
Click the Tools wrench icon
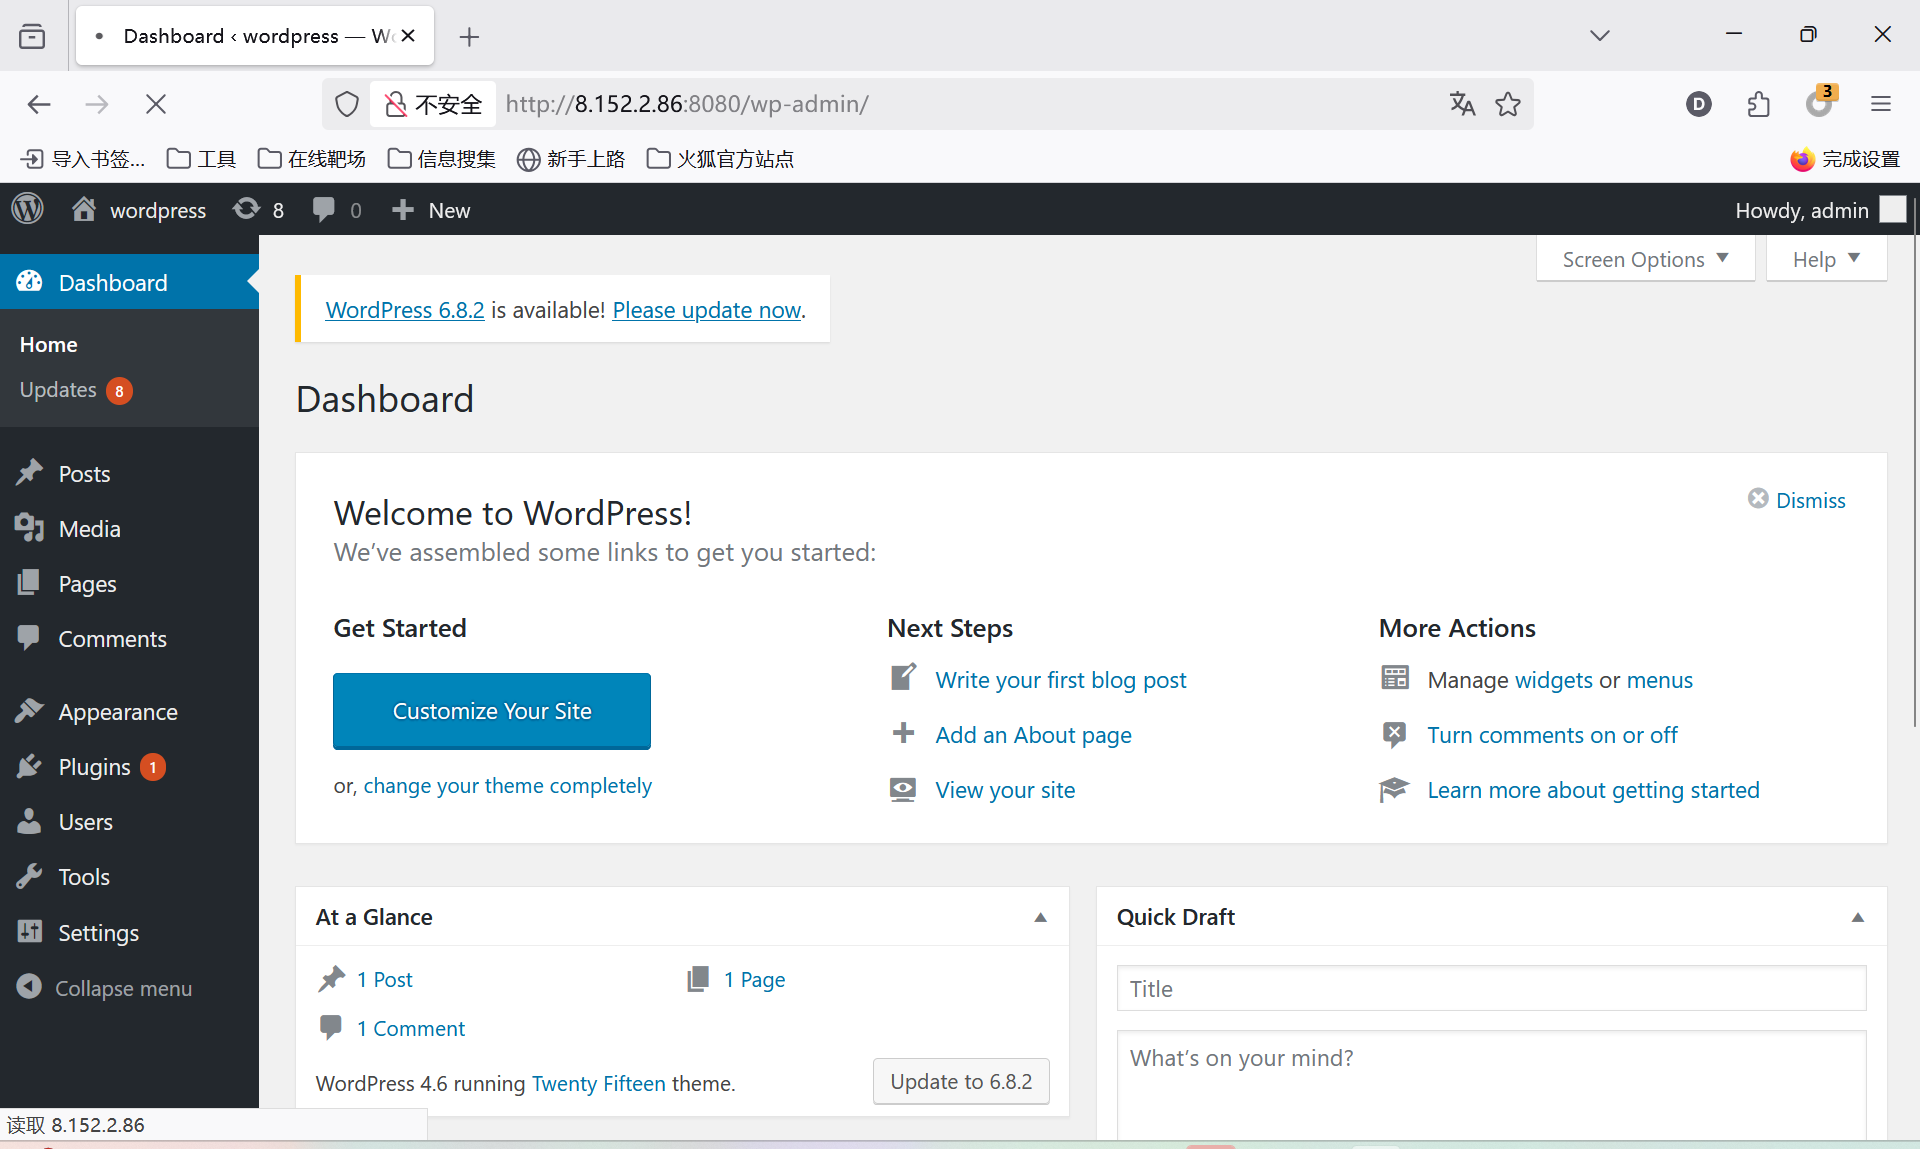pyautogui.click(x=30, y=876)
